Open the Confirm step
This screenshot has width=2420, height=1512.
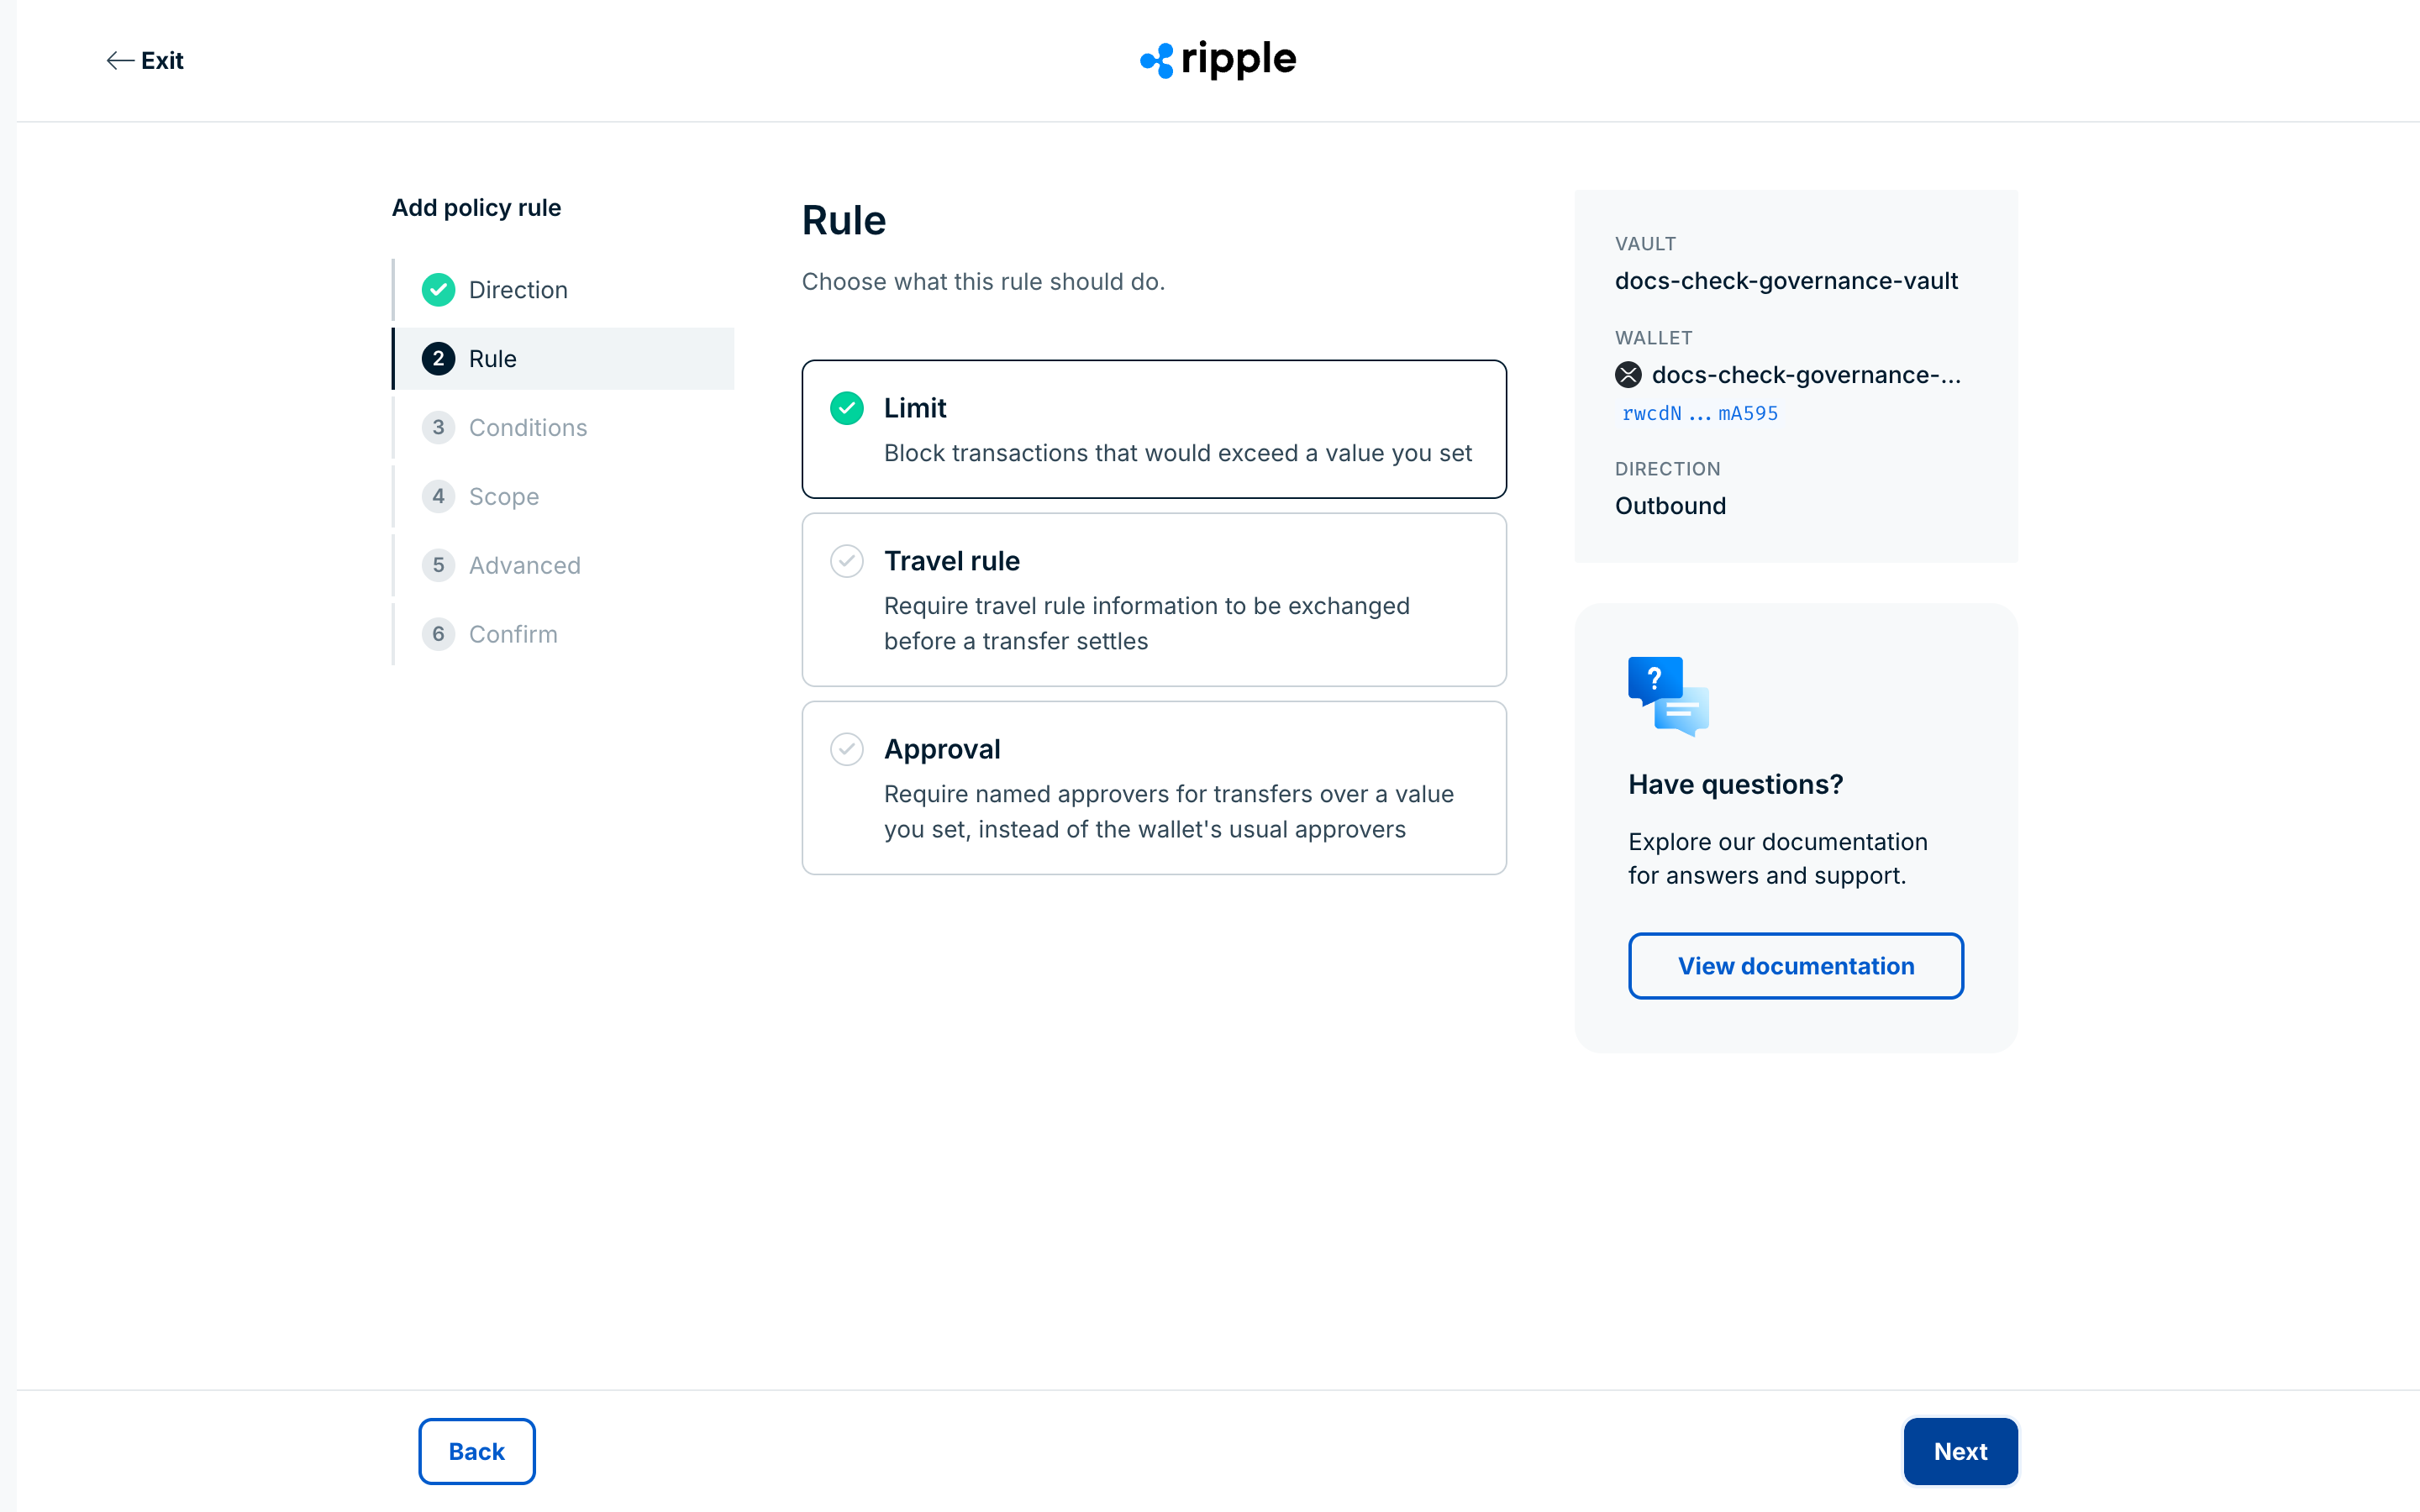click(x=564, y=635)
